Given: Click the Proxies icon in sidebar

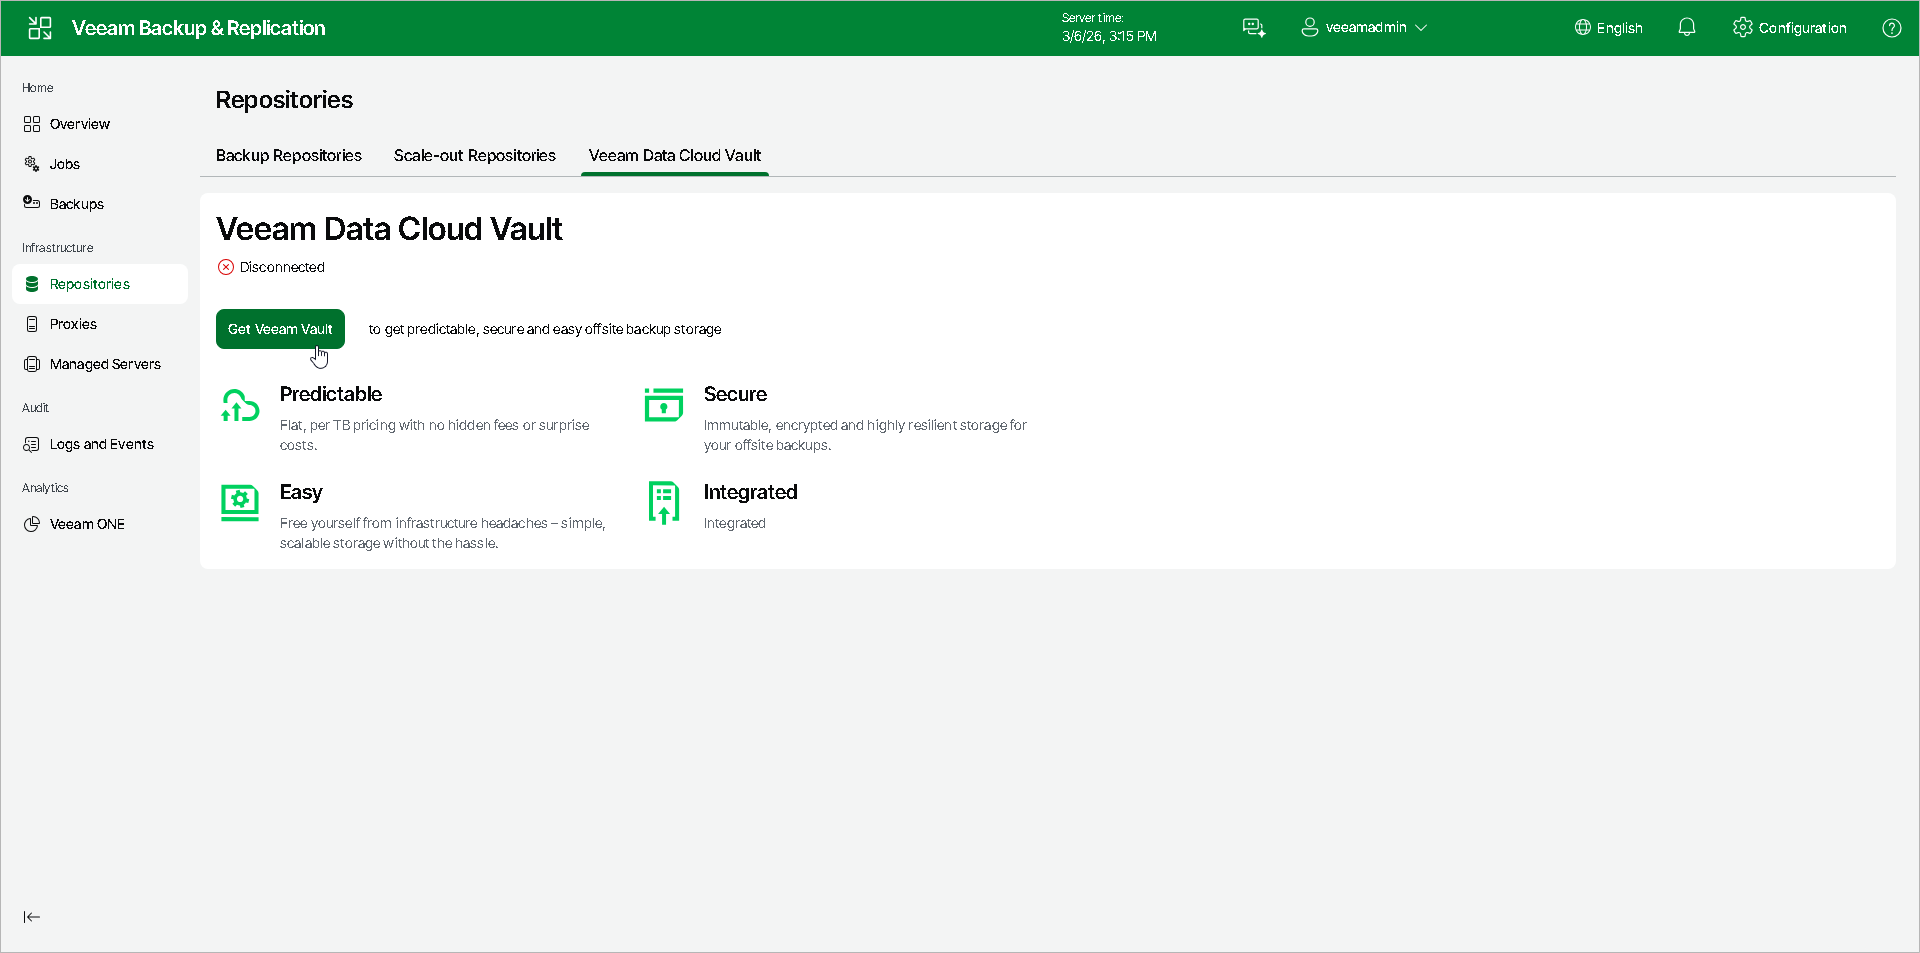Looking at the screenshot, I should [32, 324].
